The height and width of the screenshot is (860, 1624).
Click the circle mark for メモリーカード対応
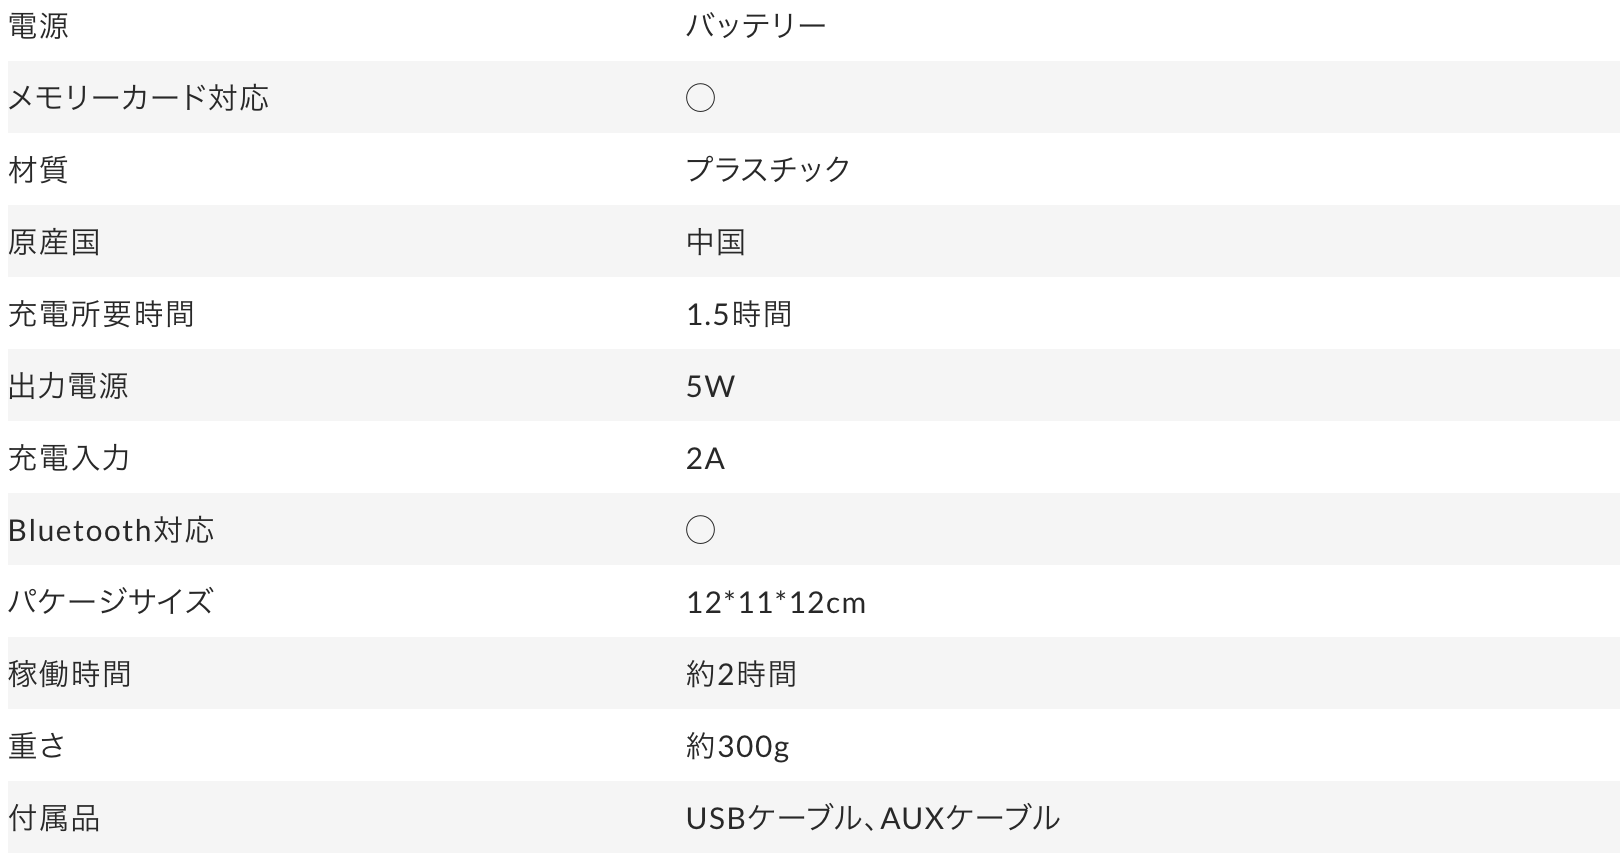pyautogui.click(x=700, y=98)
